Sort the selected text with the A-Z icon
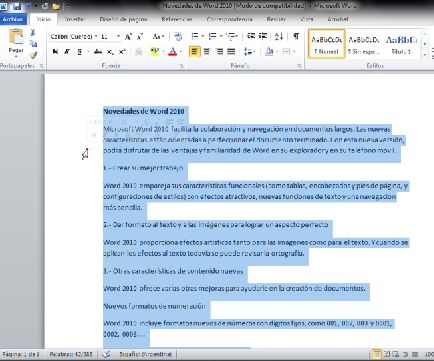Image resolution: width=434 pixels, height=361 pixels. coord(279,36)
